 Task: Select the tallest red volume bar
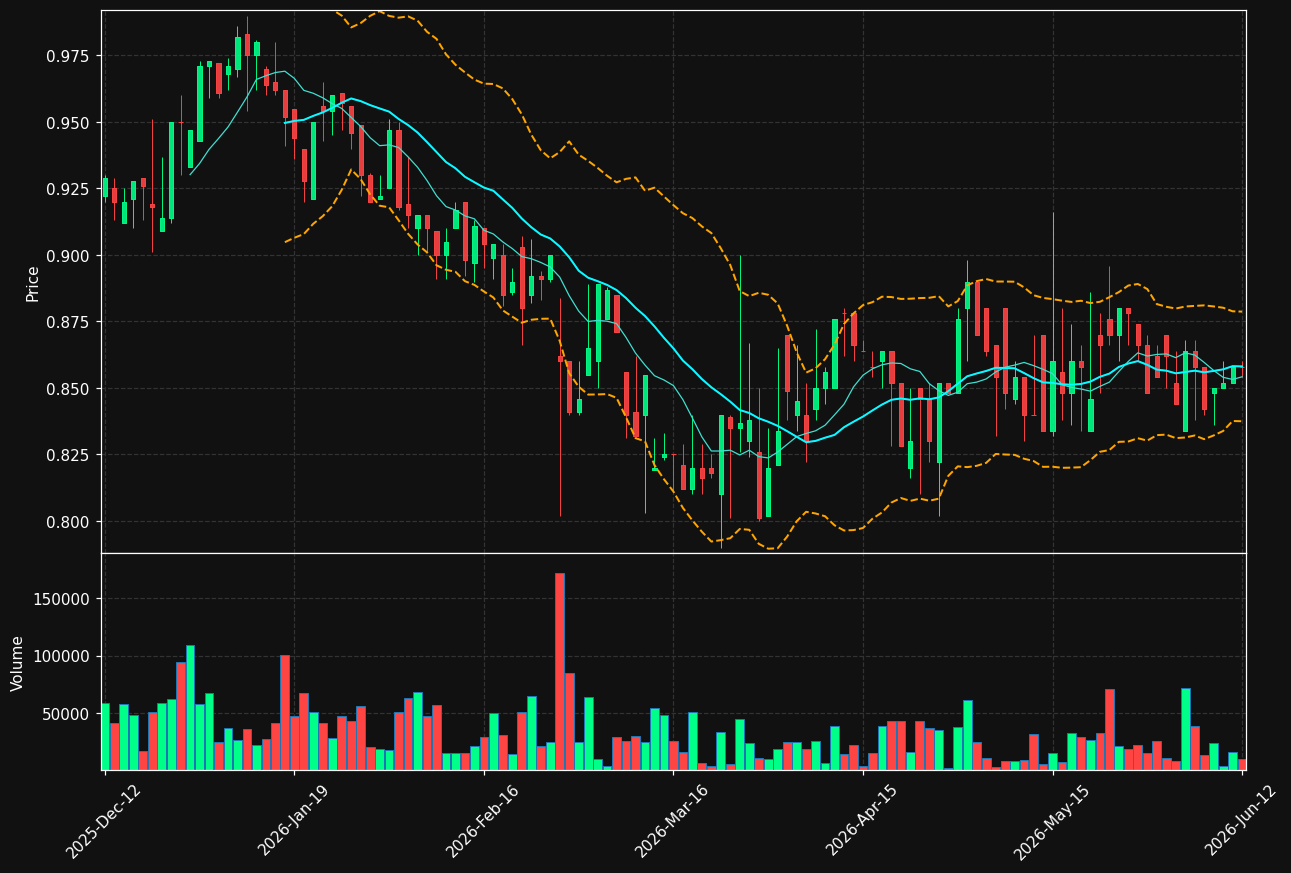click(560, 671)
